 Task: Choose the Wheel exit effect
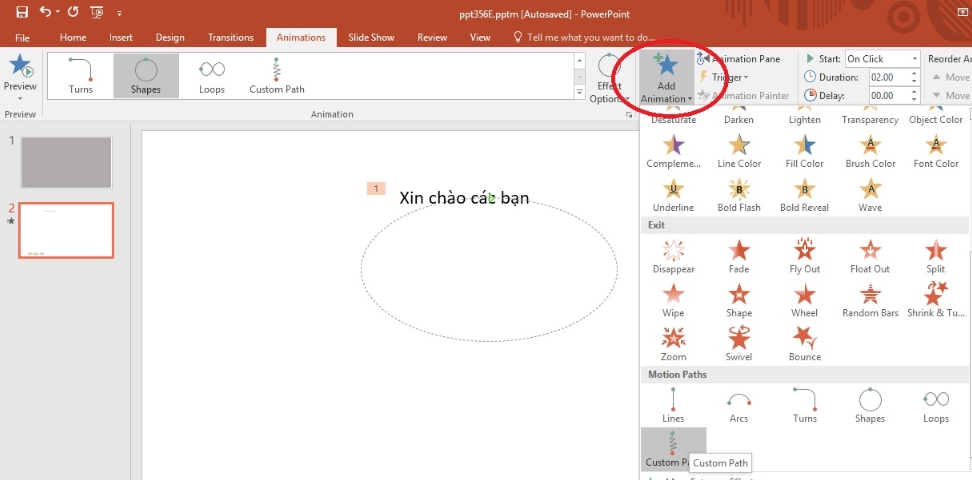coord(805,300)
